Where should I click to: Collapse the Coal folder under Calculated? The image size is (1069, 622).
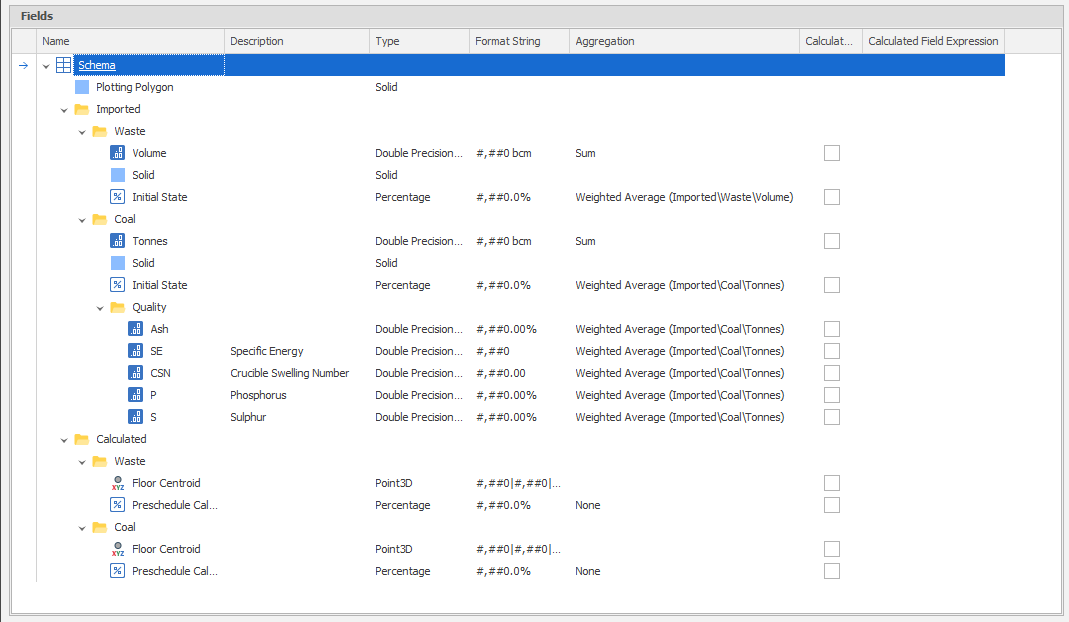[82, 528]
